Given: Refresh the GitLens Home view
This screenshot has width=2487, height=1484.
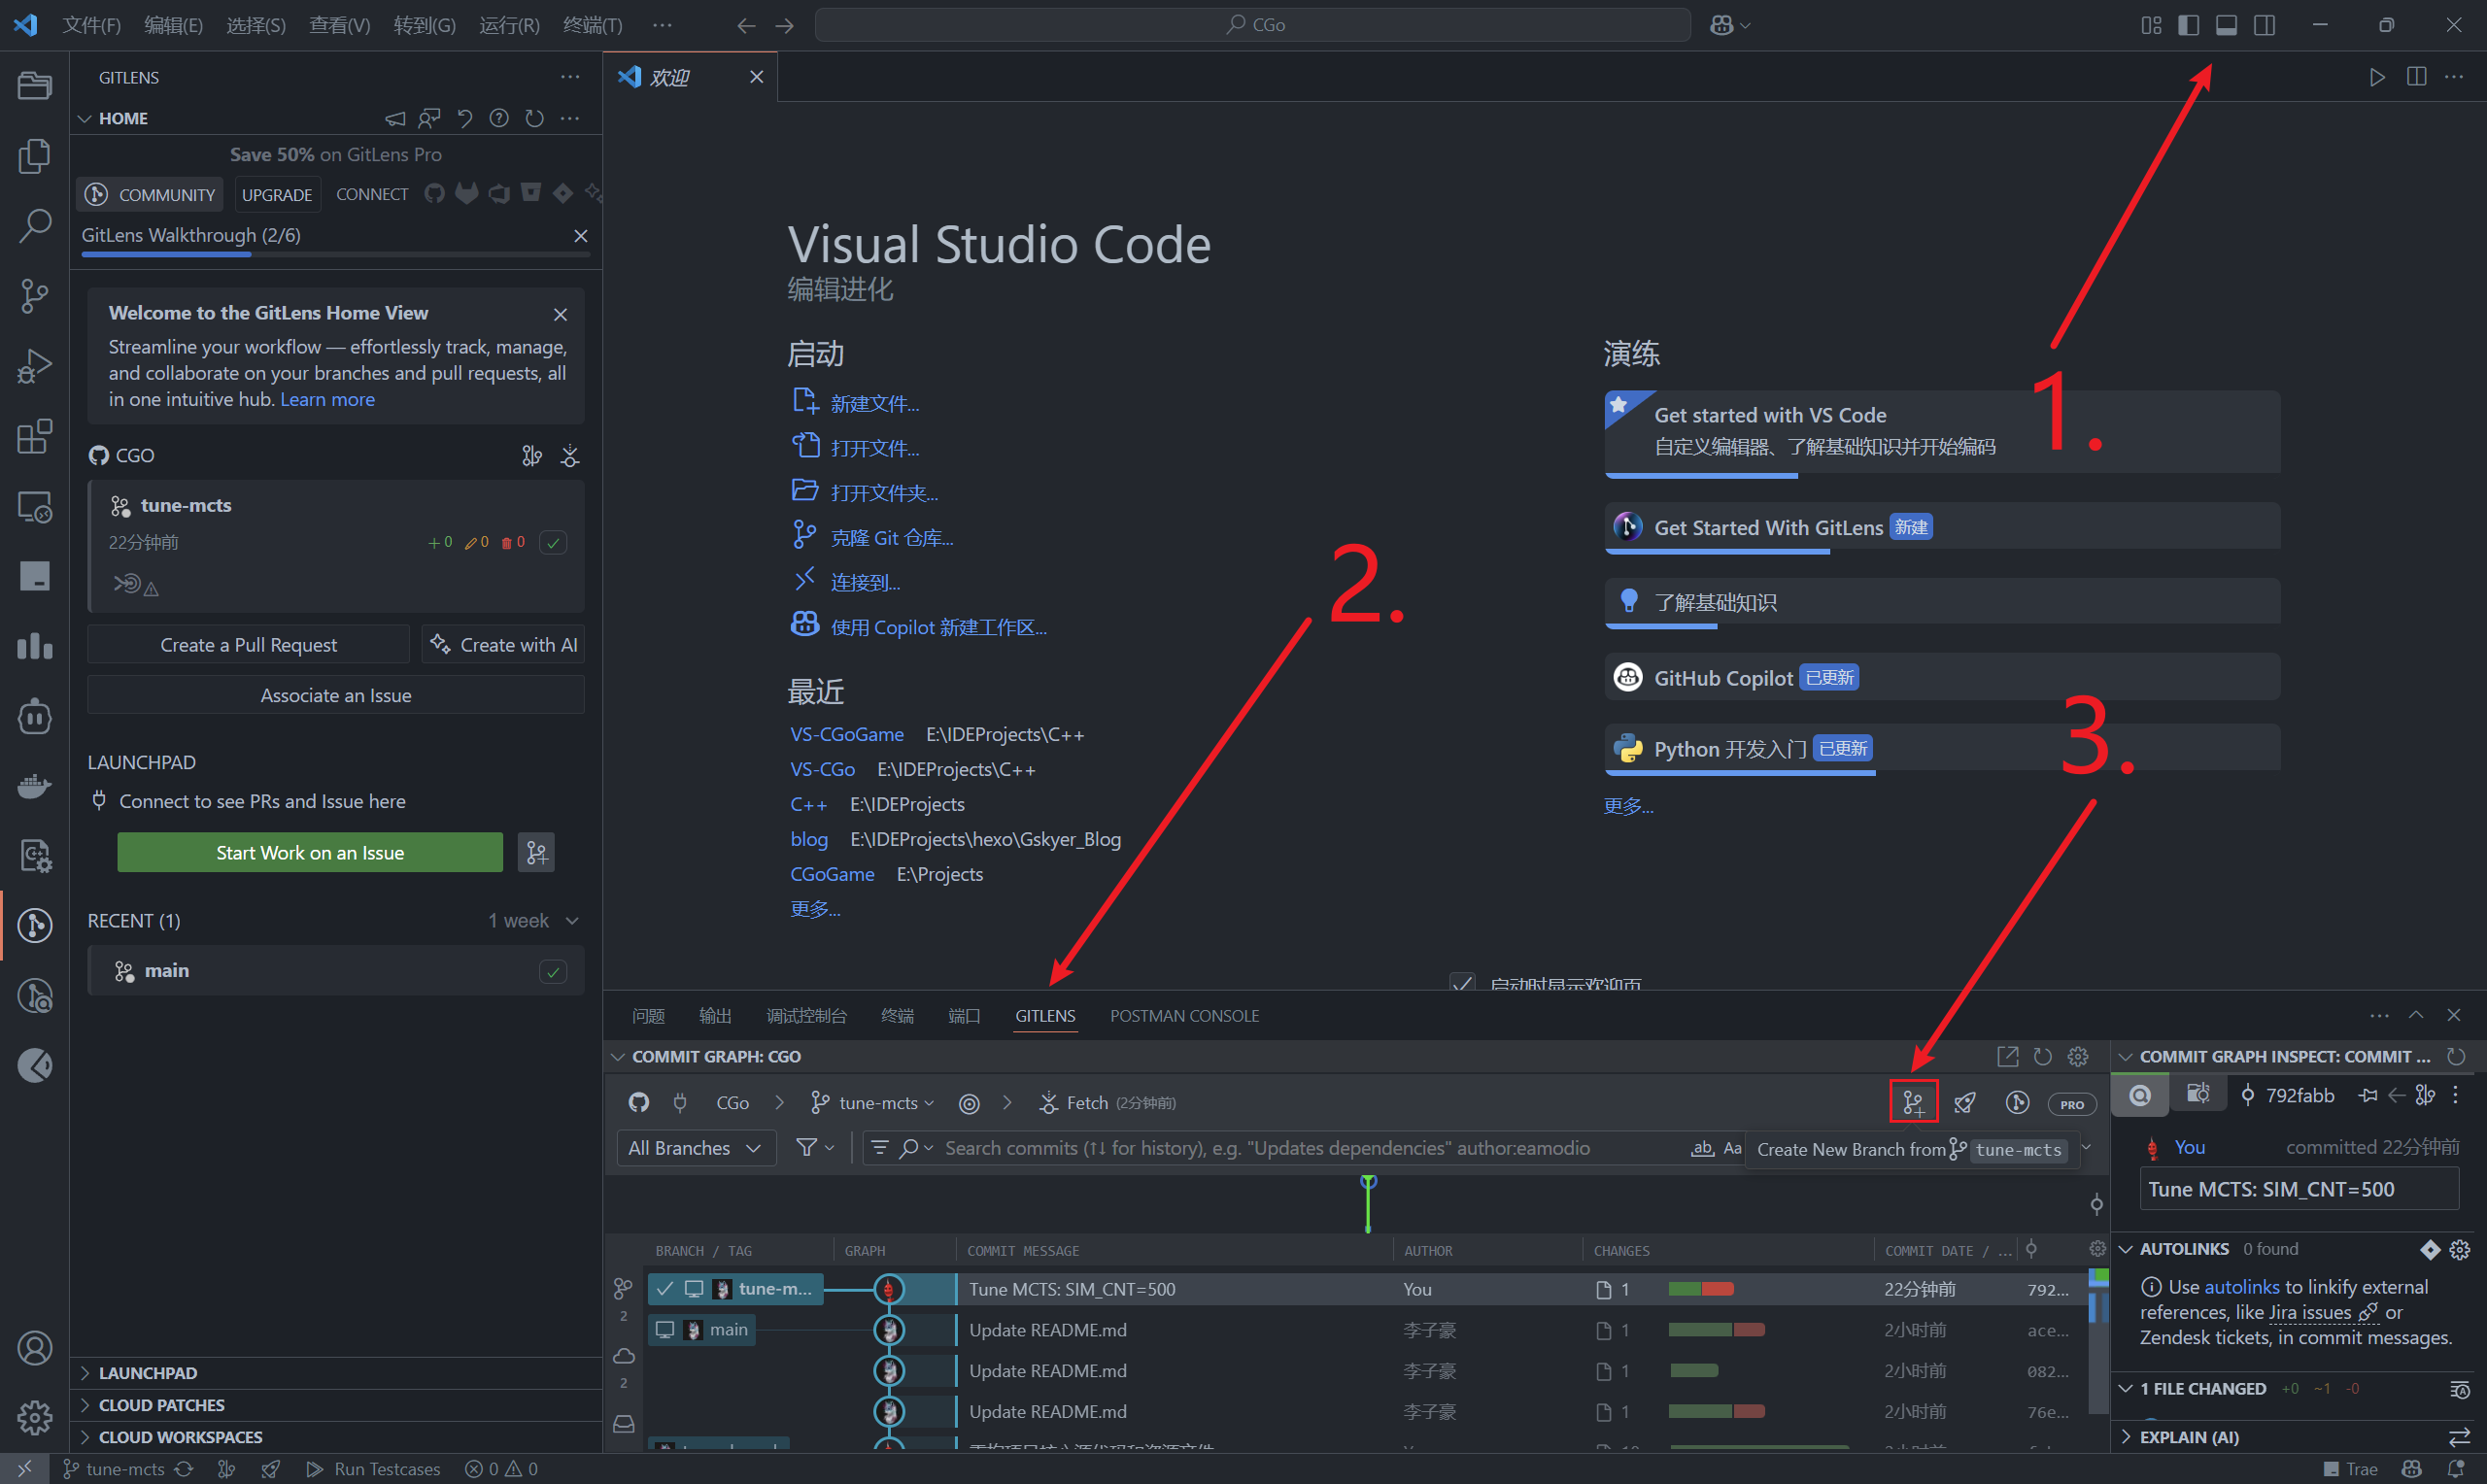Looking at the screenshot, I should coord(535,118).
